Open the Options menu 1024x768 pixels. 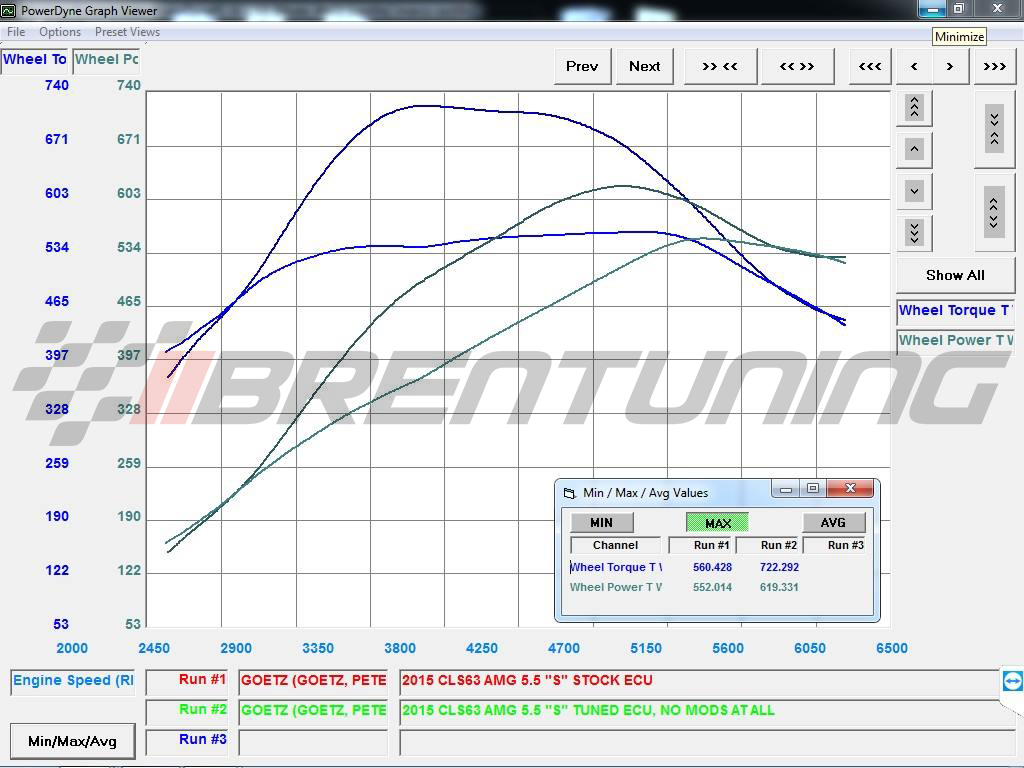[x=60, y=32]
